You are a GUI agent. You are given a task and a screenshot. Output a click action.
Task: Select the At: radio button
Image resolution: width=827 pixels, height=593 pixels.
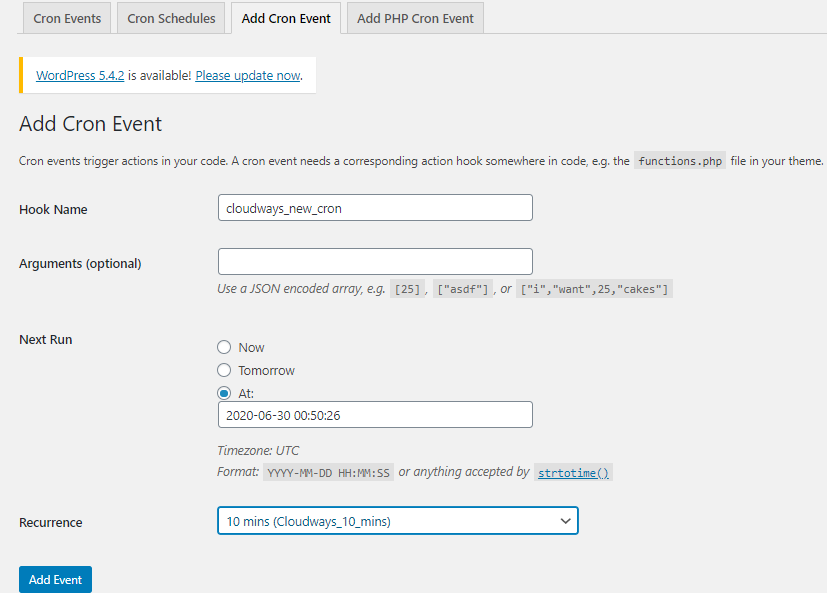click(x=224, y=393)
